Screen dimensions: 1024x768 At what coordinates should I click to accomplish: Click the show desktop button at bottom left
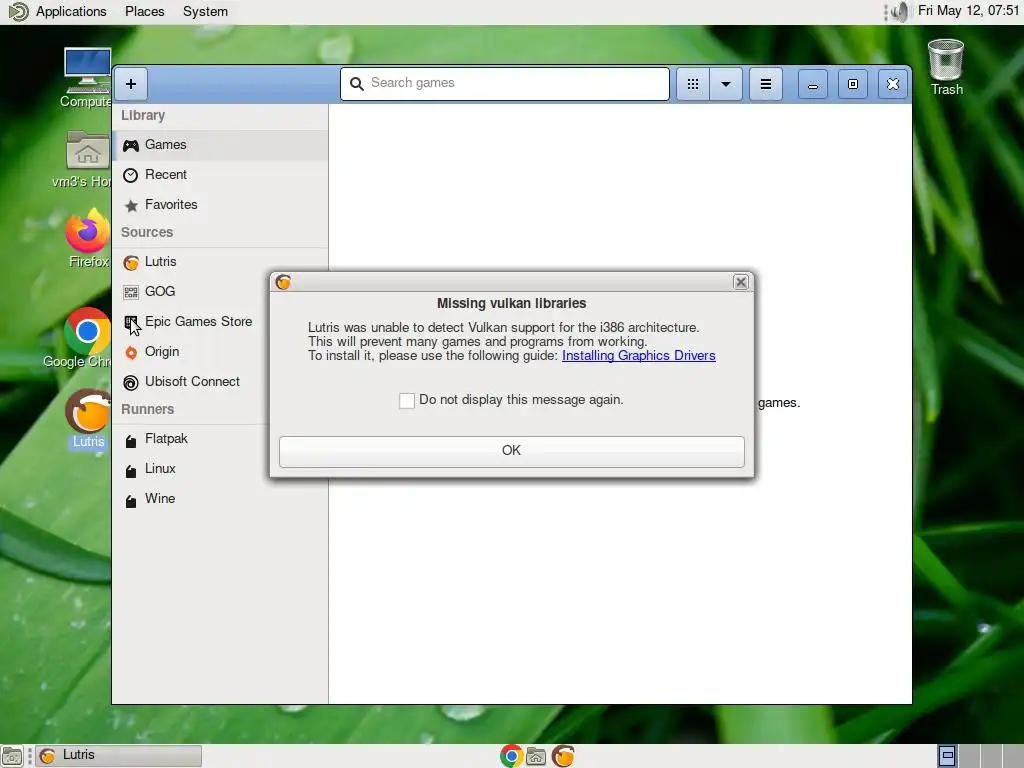tap(12, 756)
